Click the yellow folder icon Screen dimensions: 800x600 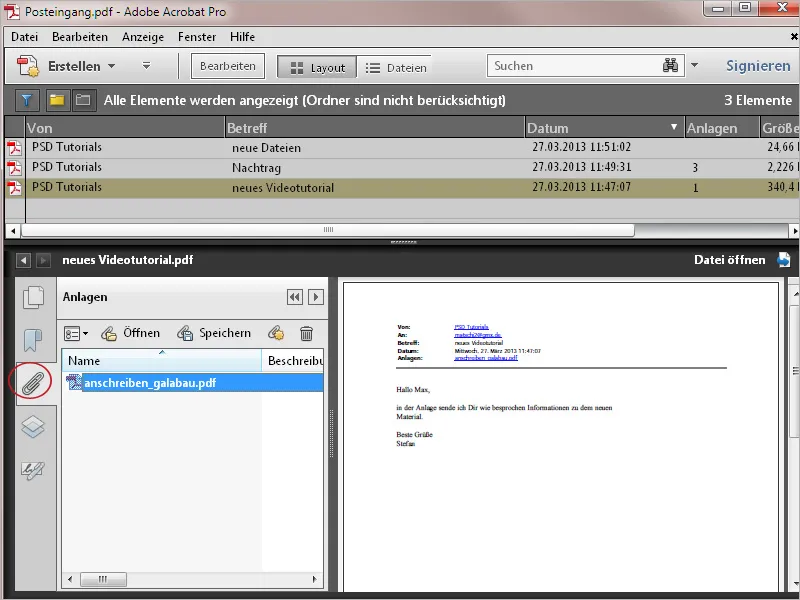(57, 100)
